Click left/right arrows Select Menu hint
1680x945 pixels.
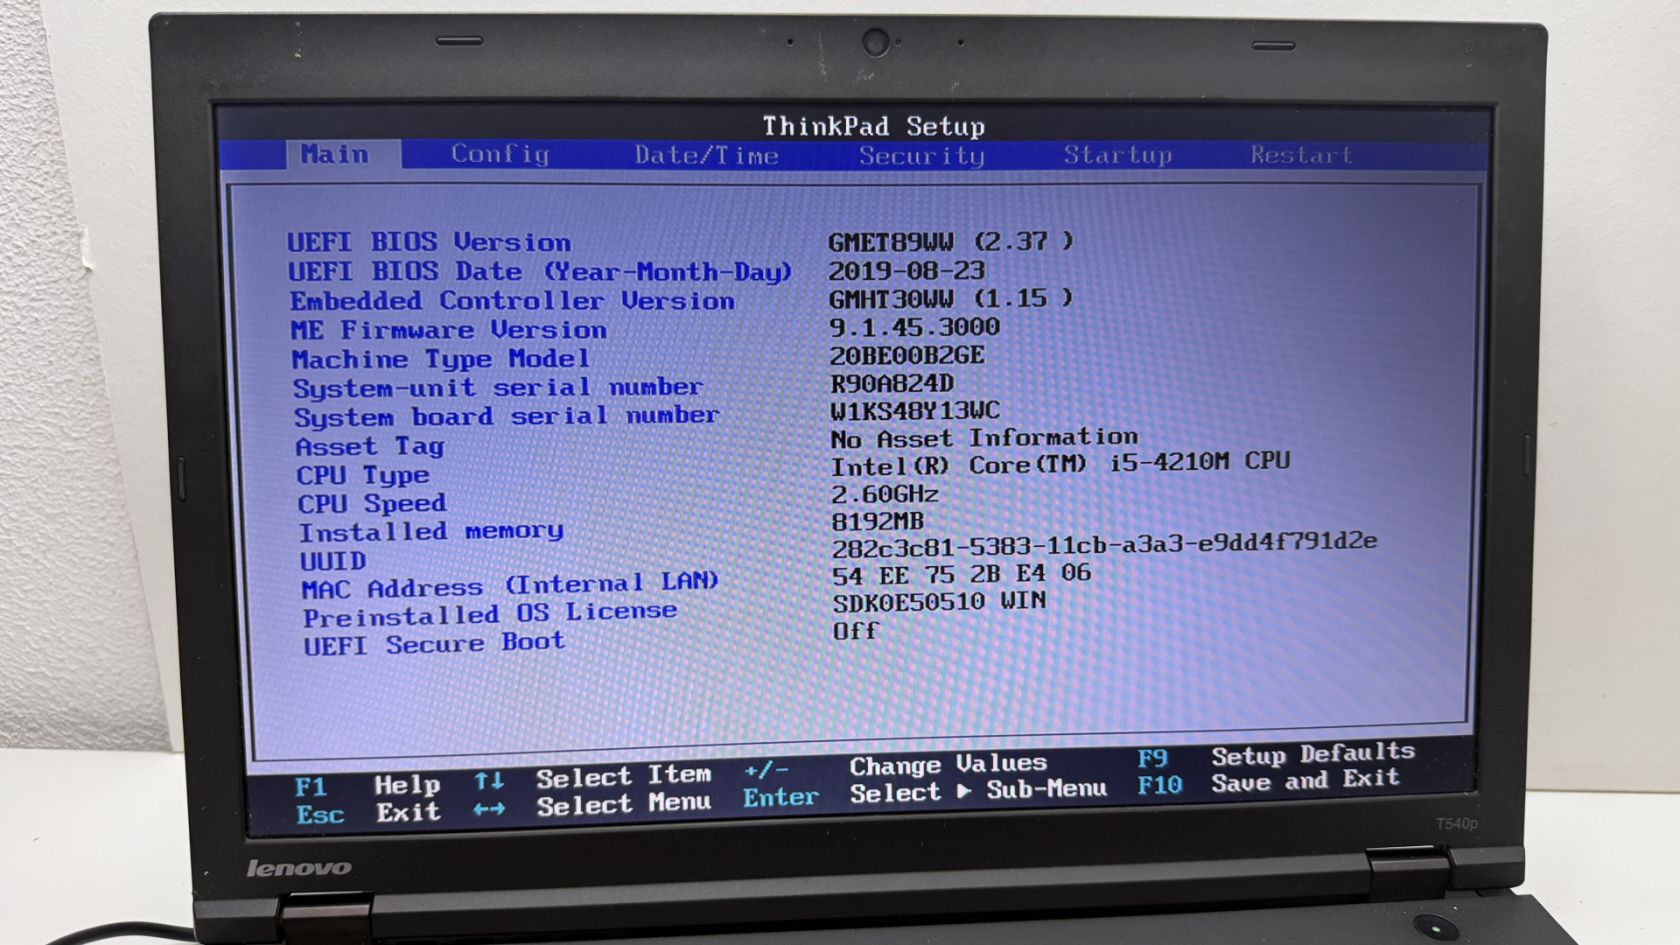(592, 805)
